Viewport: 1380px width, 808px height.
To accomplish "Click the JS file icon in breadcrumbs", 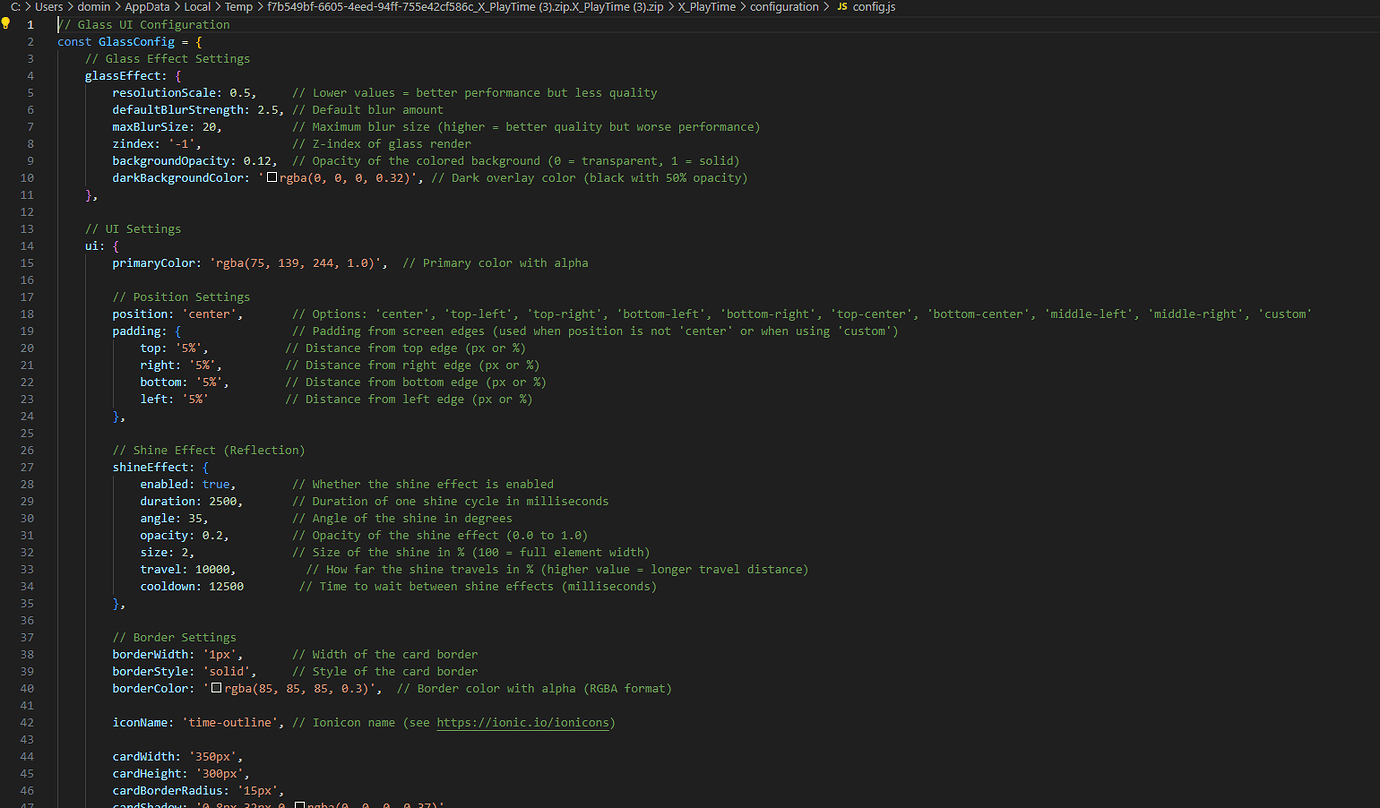I will (841, 7).
